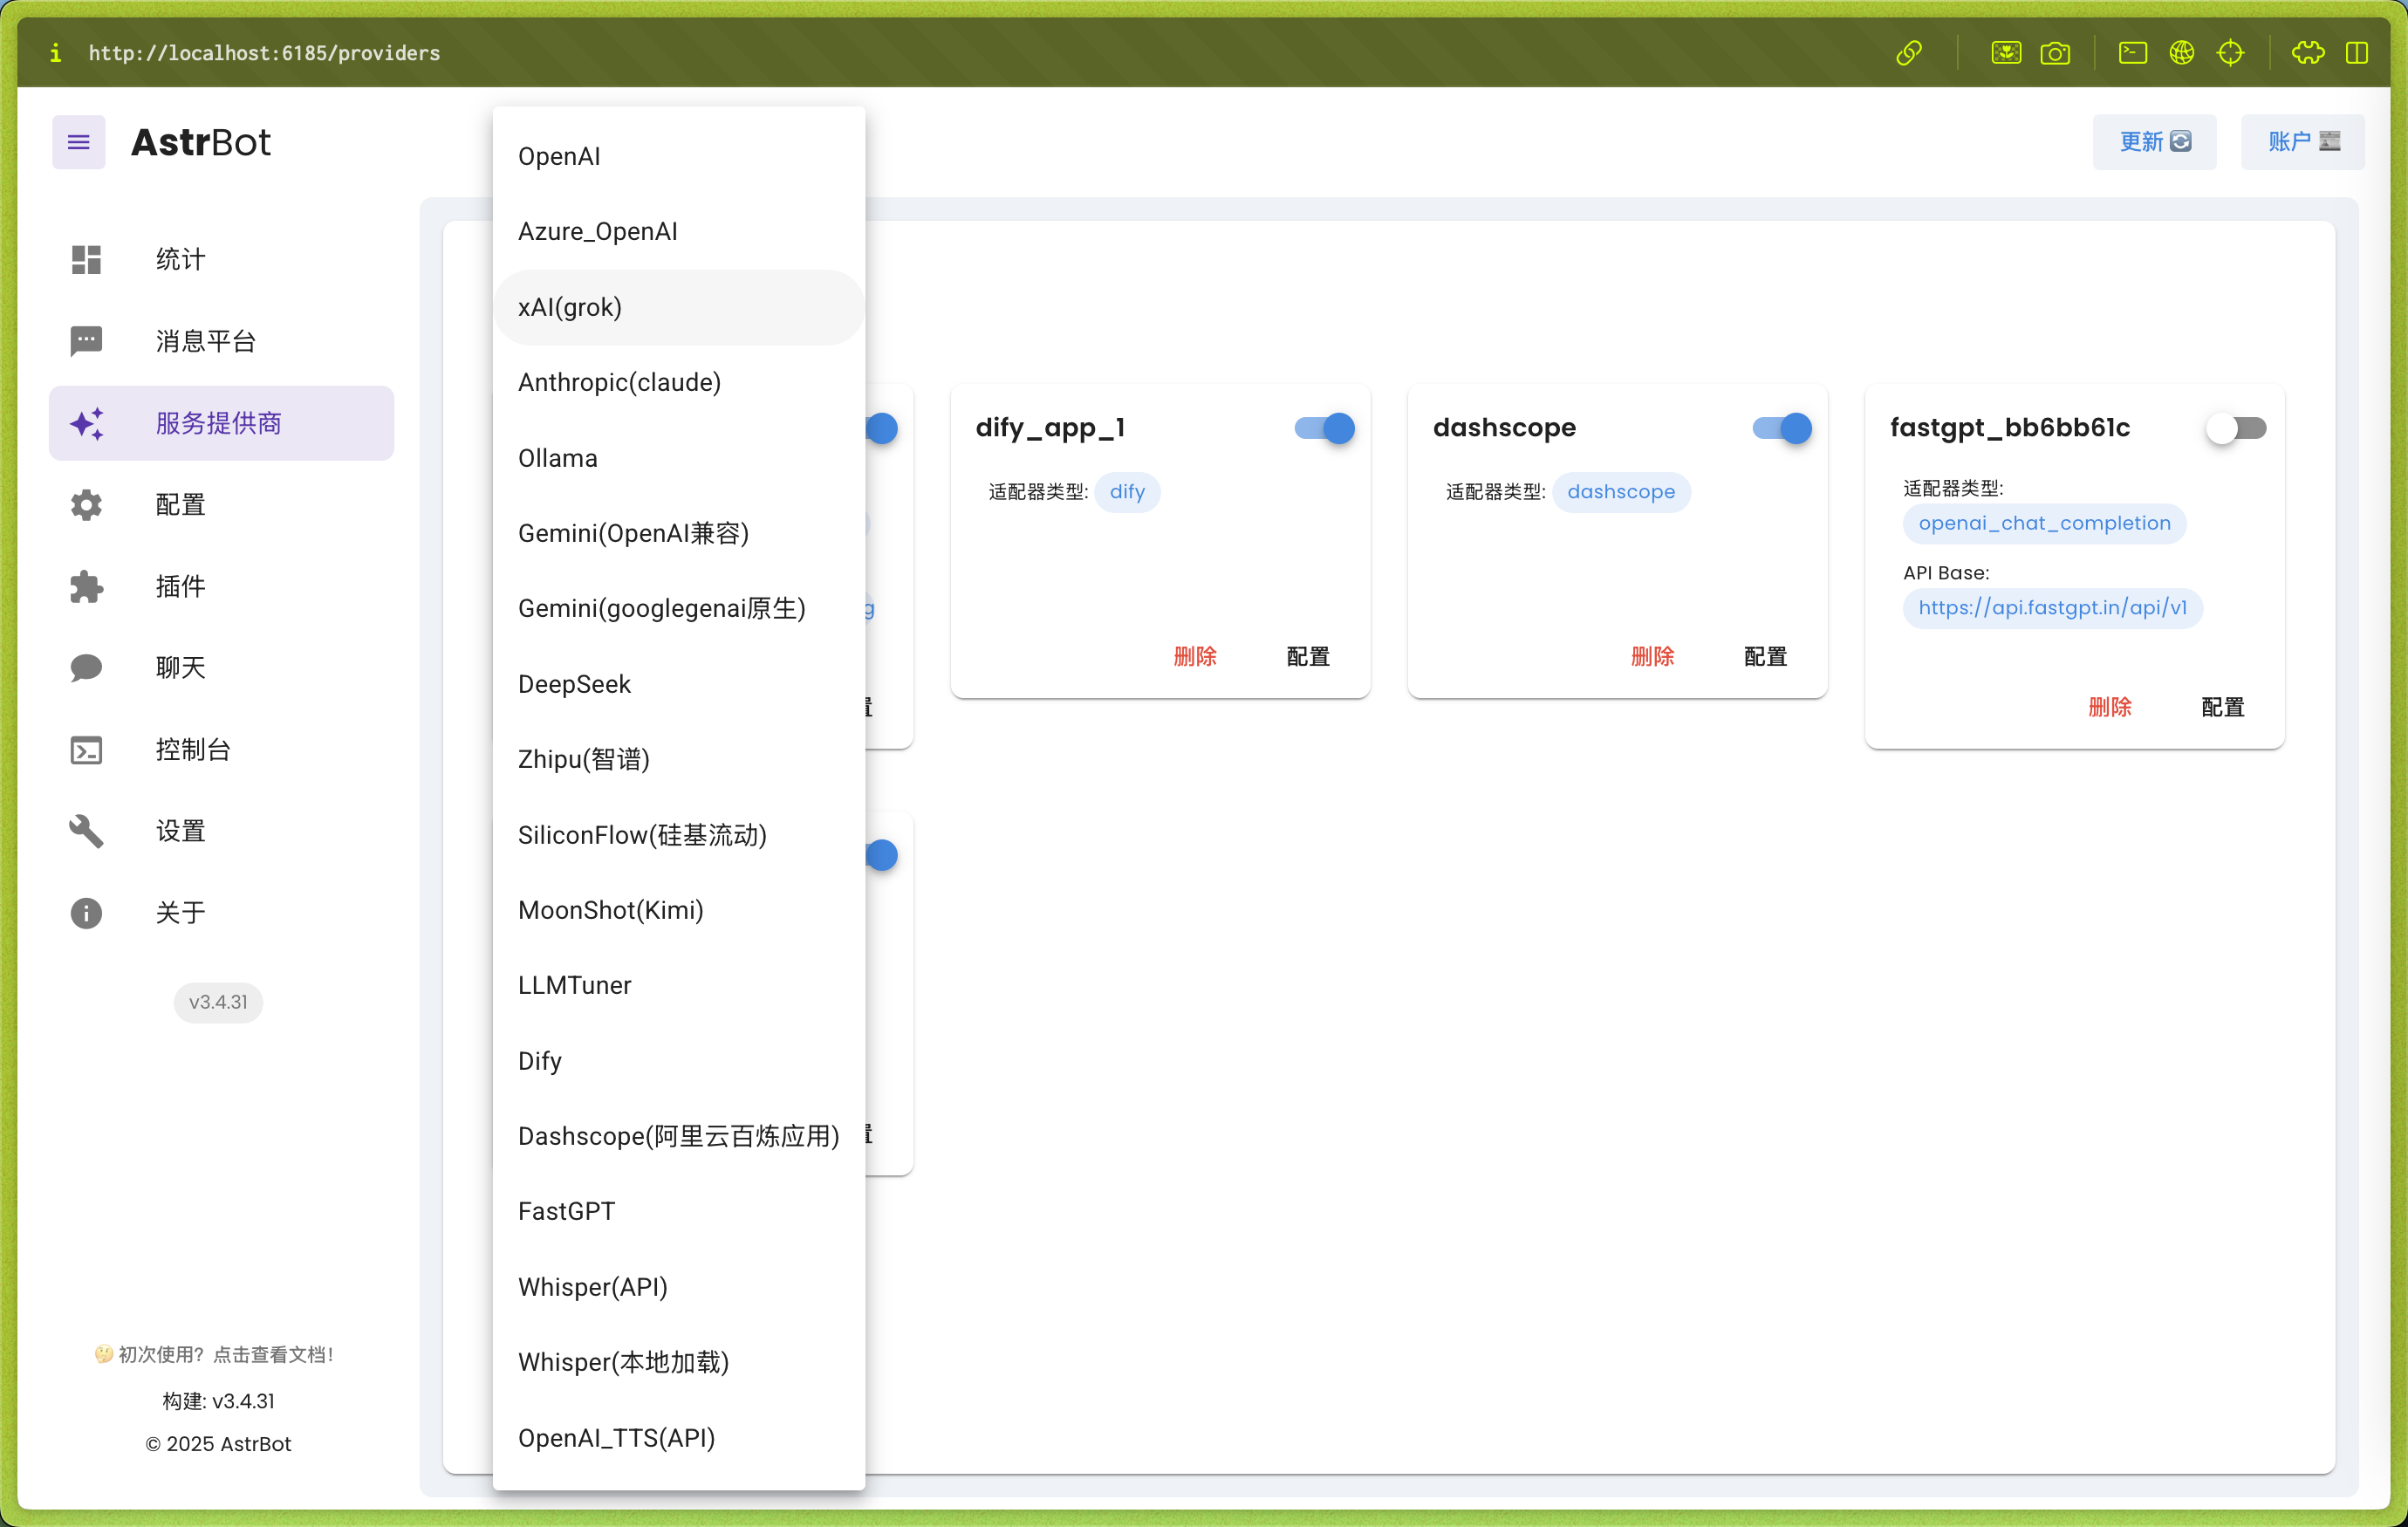
Task: Click the 设置 wrench icon
Action: pyautogui.click(x=86, y=831)
